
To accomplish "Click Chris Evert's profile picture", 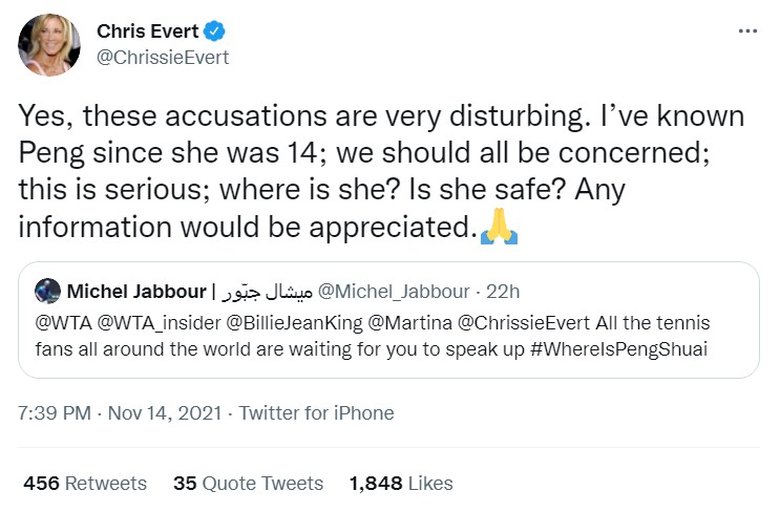I will tap(49, 44).
